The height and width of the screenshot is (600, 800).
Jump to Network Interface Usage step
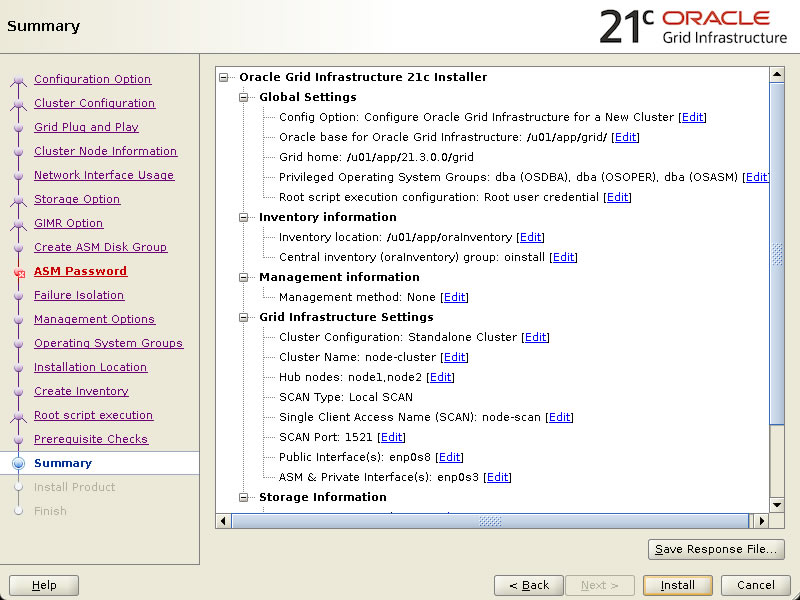point(104,175)
